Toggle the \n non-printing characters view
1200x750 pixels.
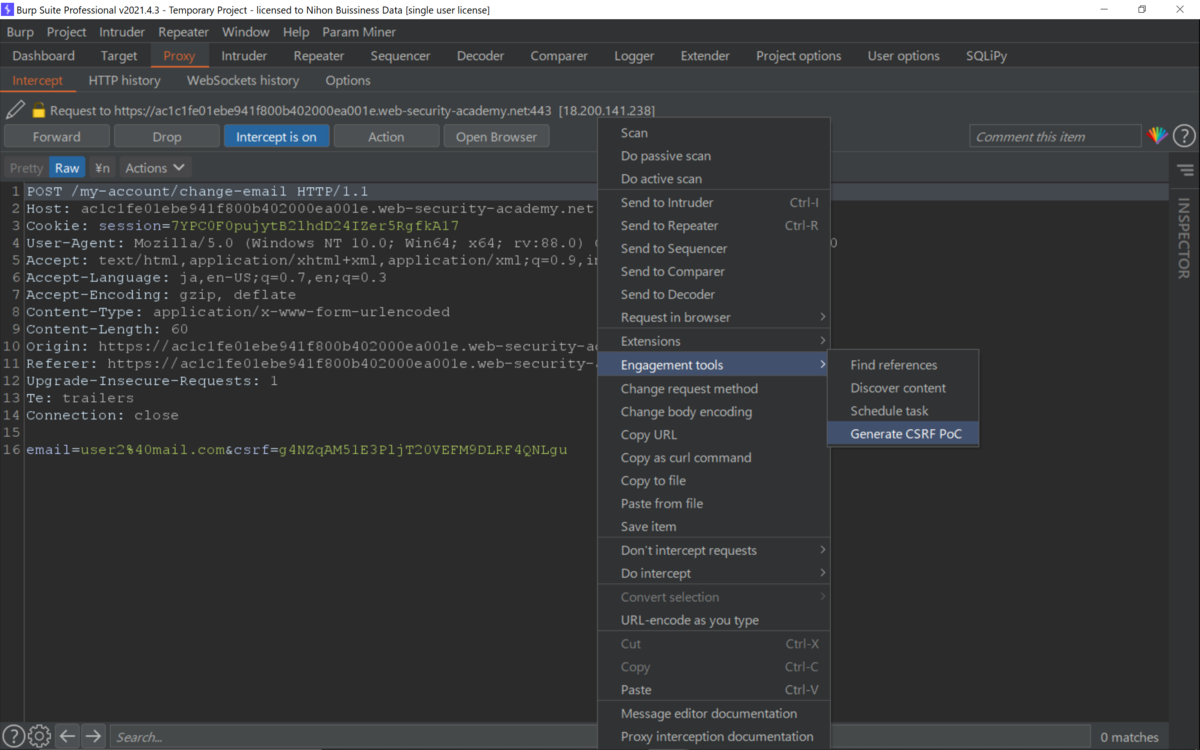[x=102, y=168]
